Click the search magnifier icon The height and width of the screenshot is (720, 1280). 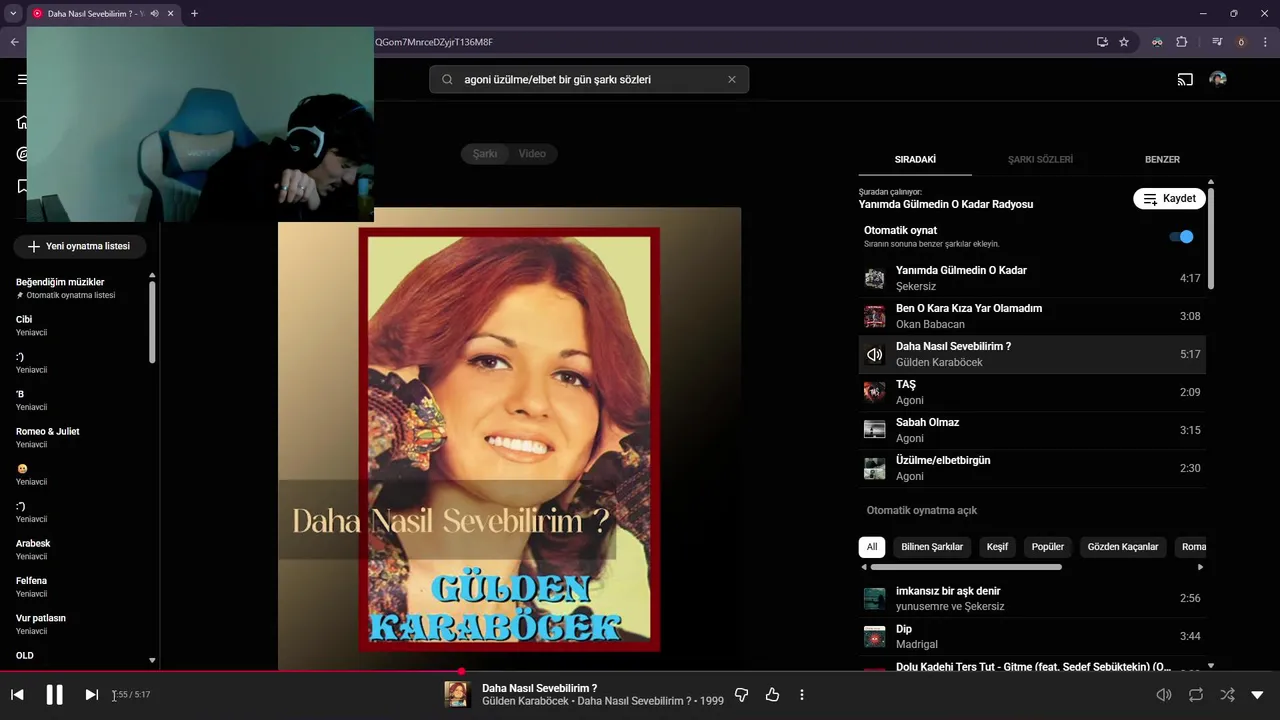[x=447, y=79]
